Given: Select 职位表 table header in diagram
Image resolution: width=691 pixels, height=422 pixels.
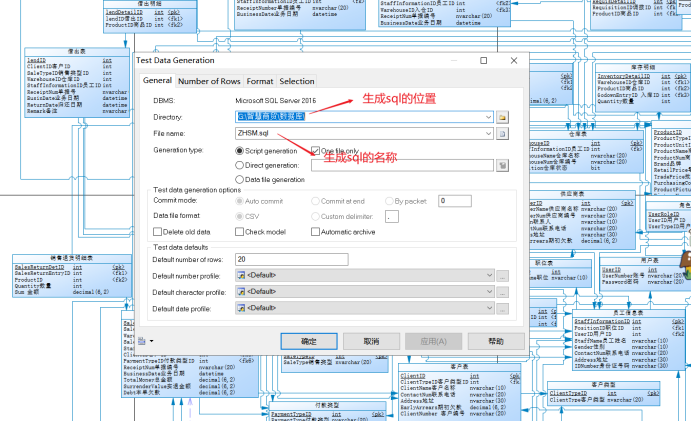Looking at the screenshot, I should pos(545,263).
